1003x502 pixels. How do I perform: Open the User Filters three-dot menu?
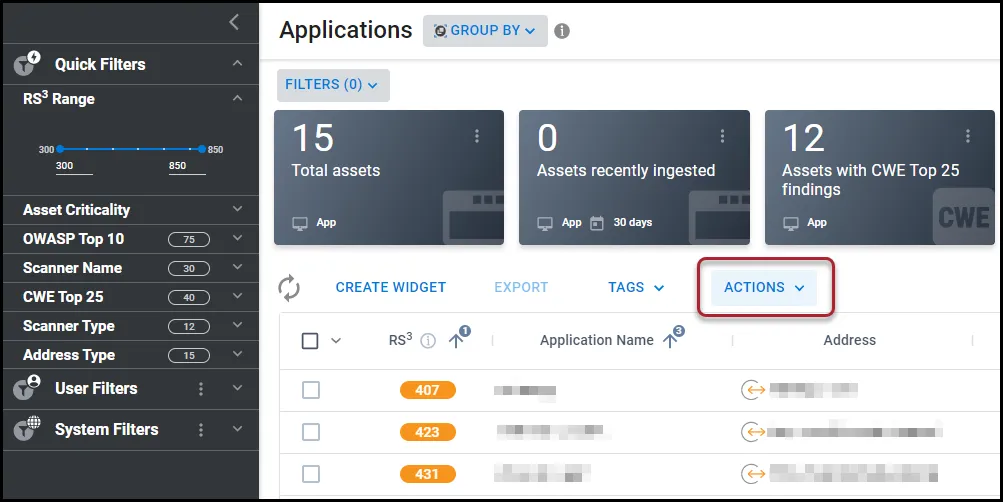[x=201, y=388]
